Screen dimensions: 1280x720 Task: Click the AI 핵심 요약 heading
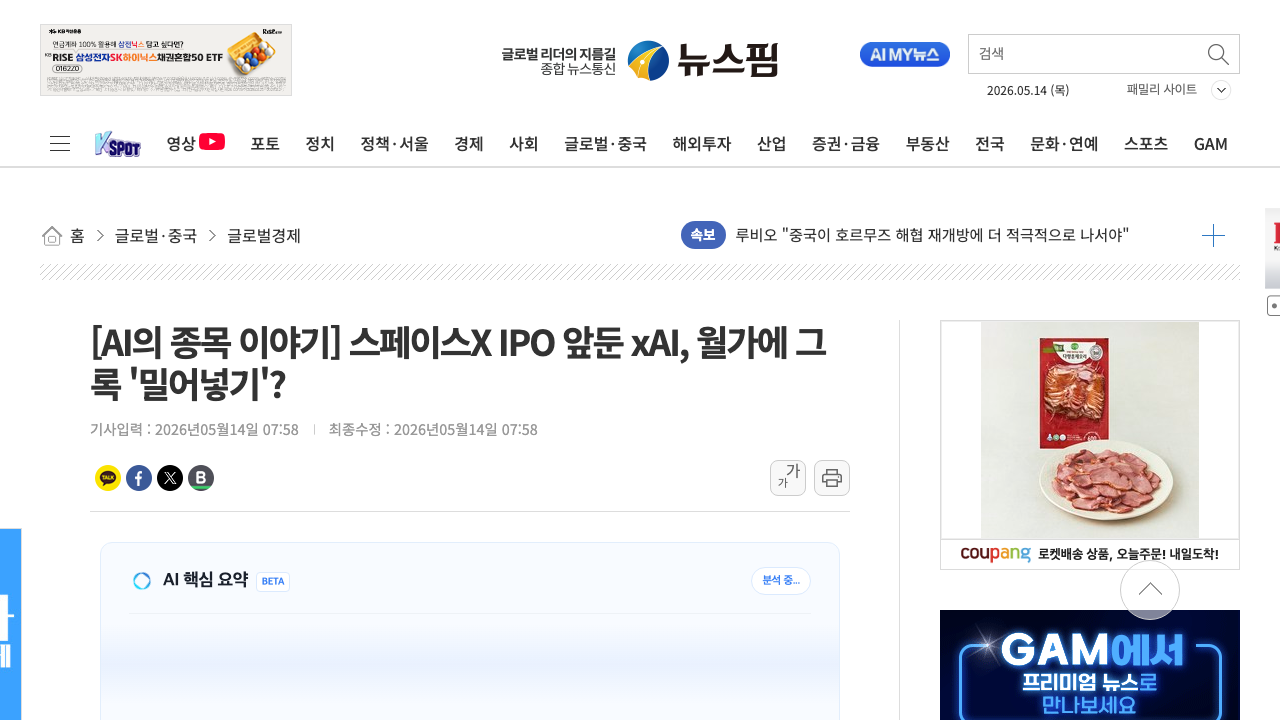pyautogui.click(x=205, y=580)
